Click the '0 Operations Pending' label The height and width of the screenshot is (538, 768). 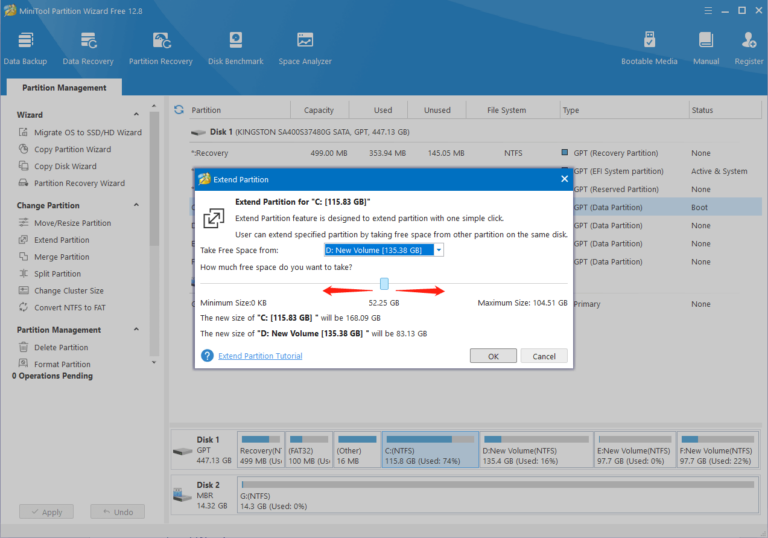[x=52, y=376]
